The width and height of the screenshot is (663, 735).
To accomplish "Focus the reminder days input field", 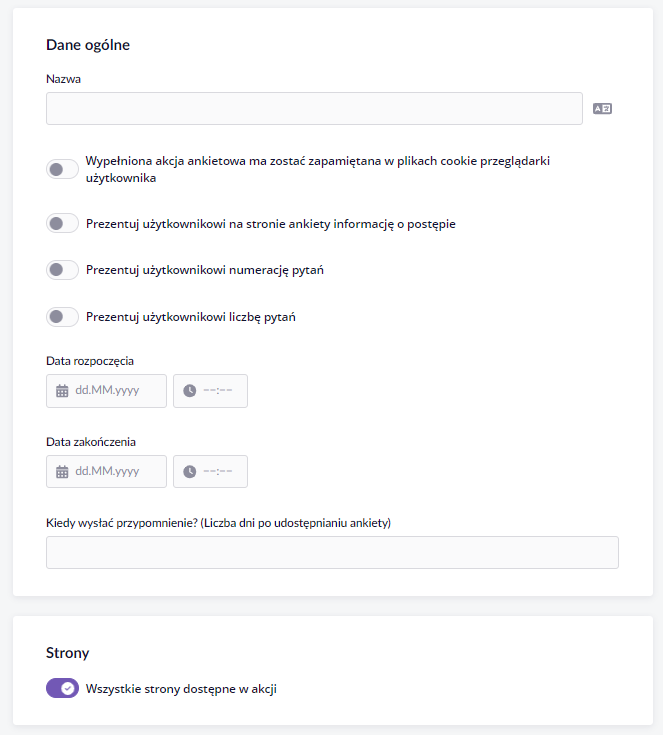I will tap(332, 552).
